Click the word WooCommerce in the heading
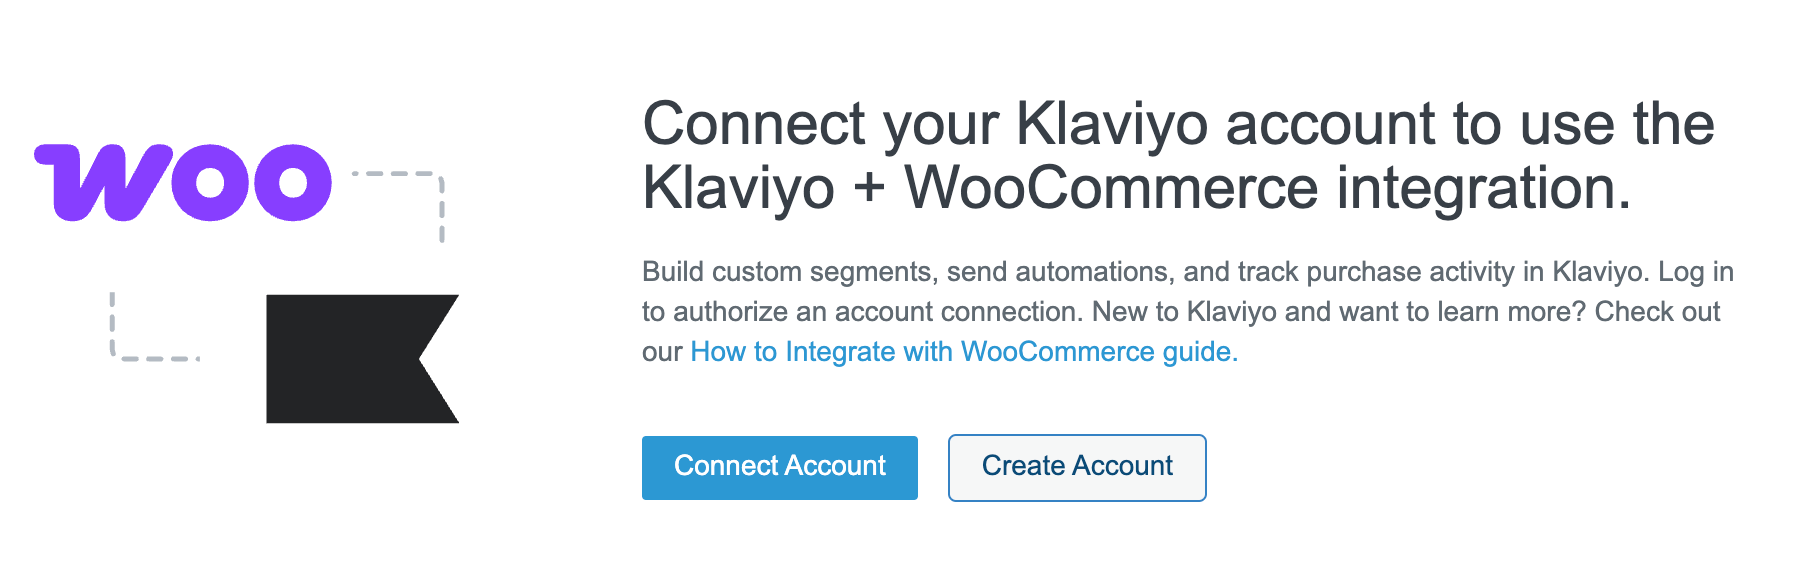This screenshot has height=566, width=1810. click(x=1112, y=187)
